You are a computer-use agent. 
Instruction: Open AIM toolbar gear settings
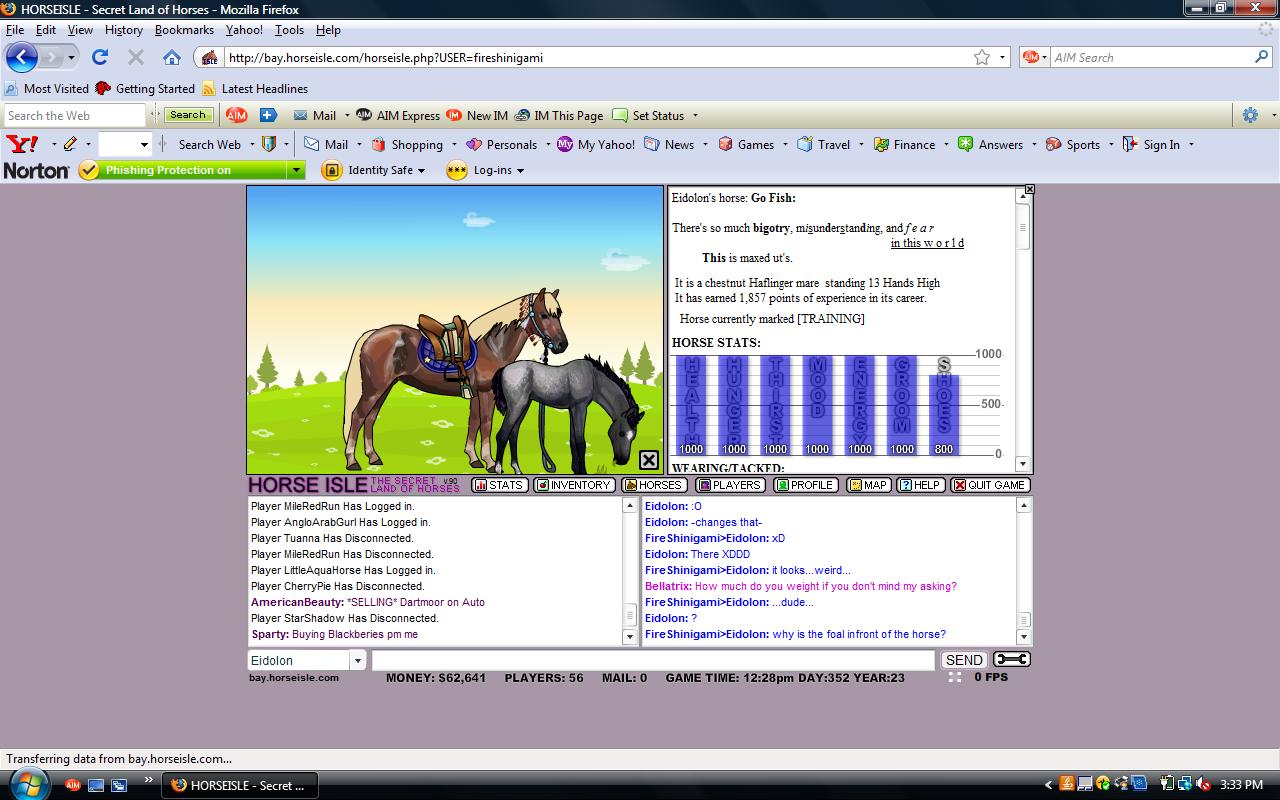1250,115
